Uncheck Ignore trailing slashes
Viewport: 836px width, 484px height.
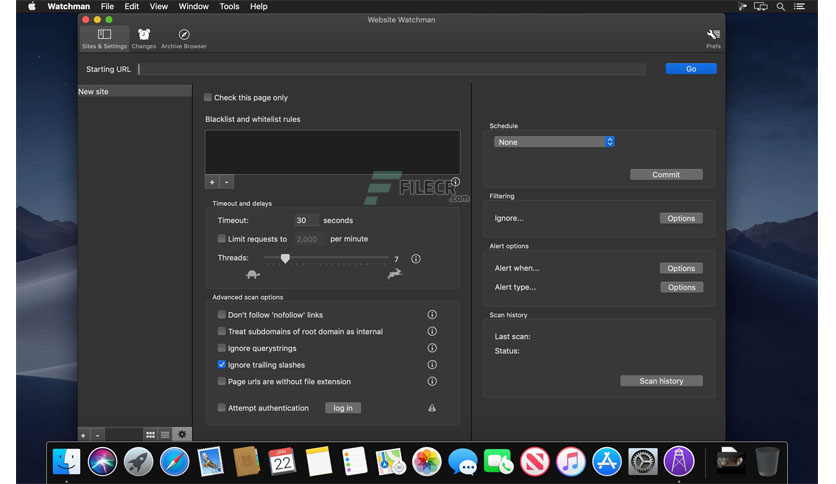tap(221, 365)
